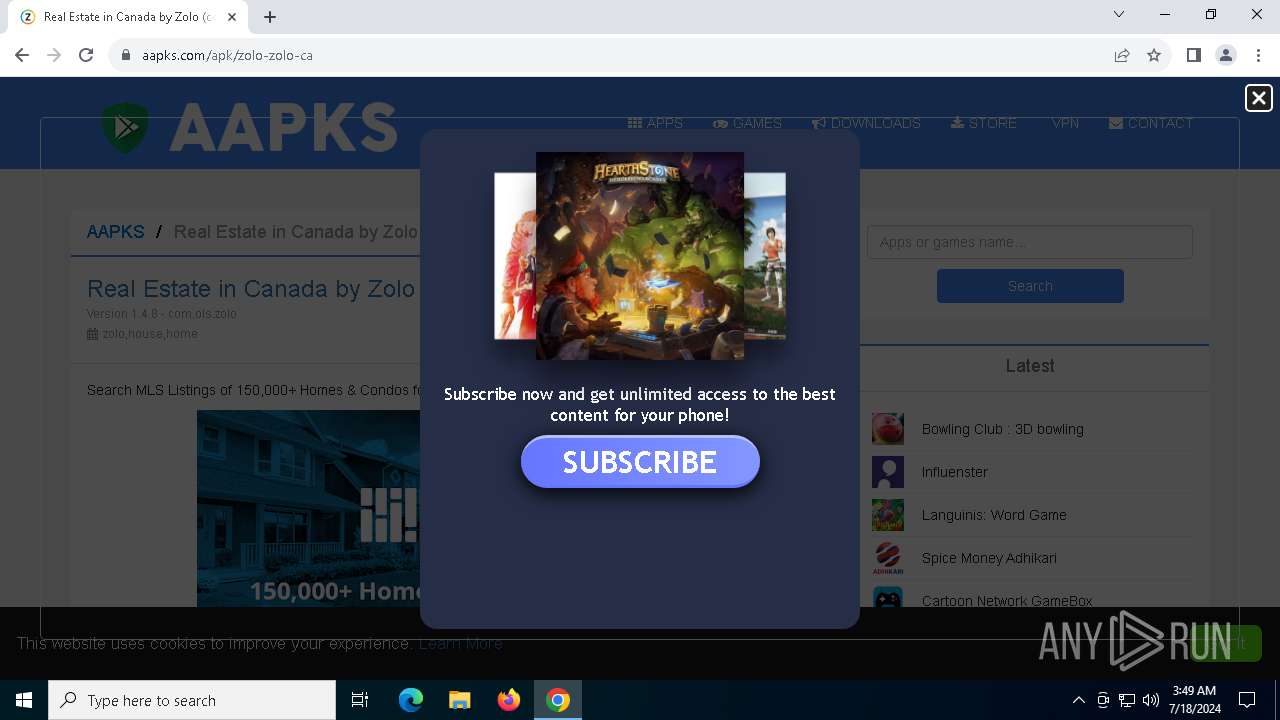The image size is (1280, 720).
Task: Open Bowling Club : 3D bowling
Action: pos(1003,429)
